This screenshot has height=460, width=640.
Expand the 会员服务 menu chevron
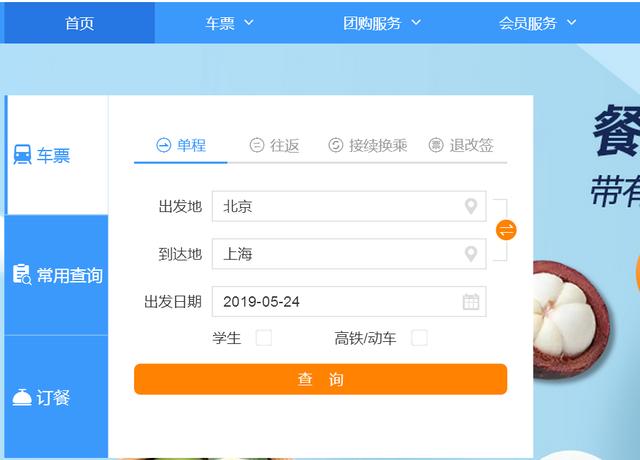571,22
